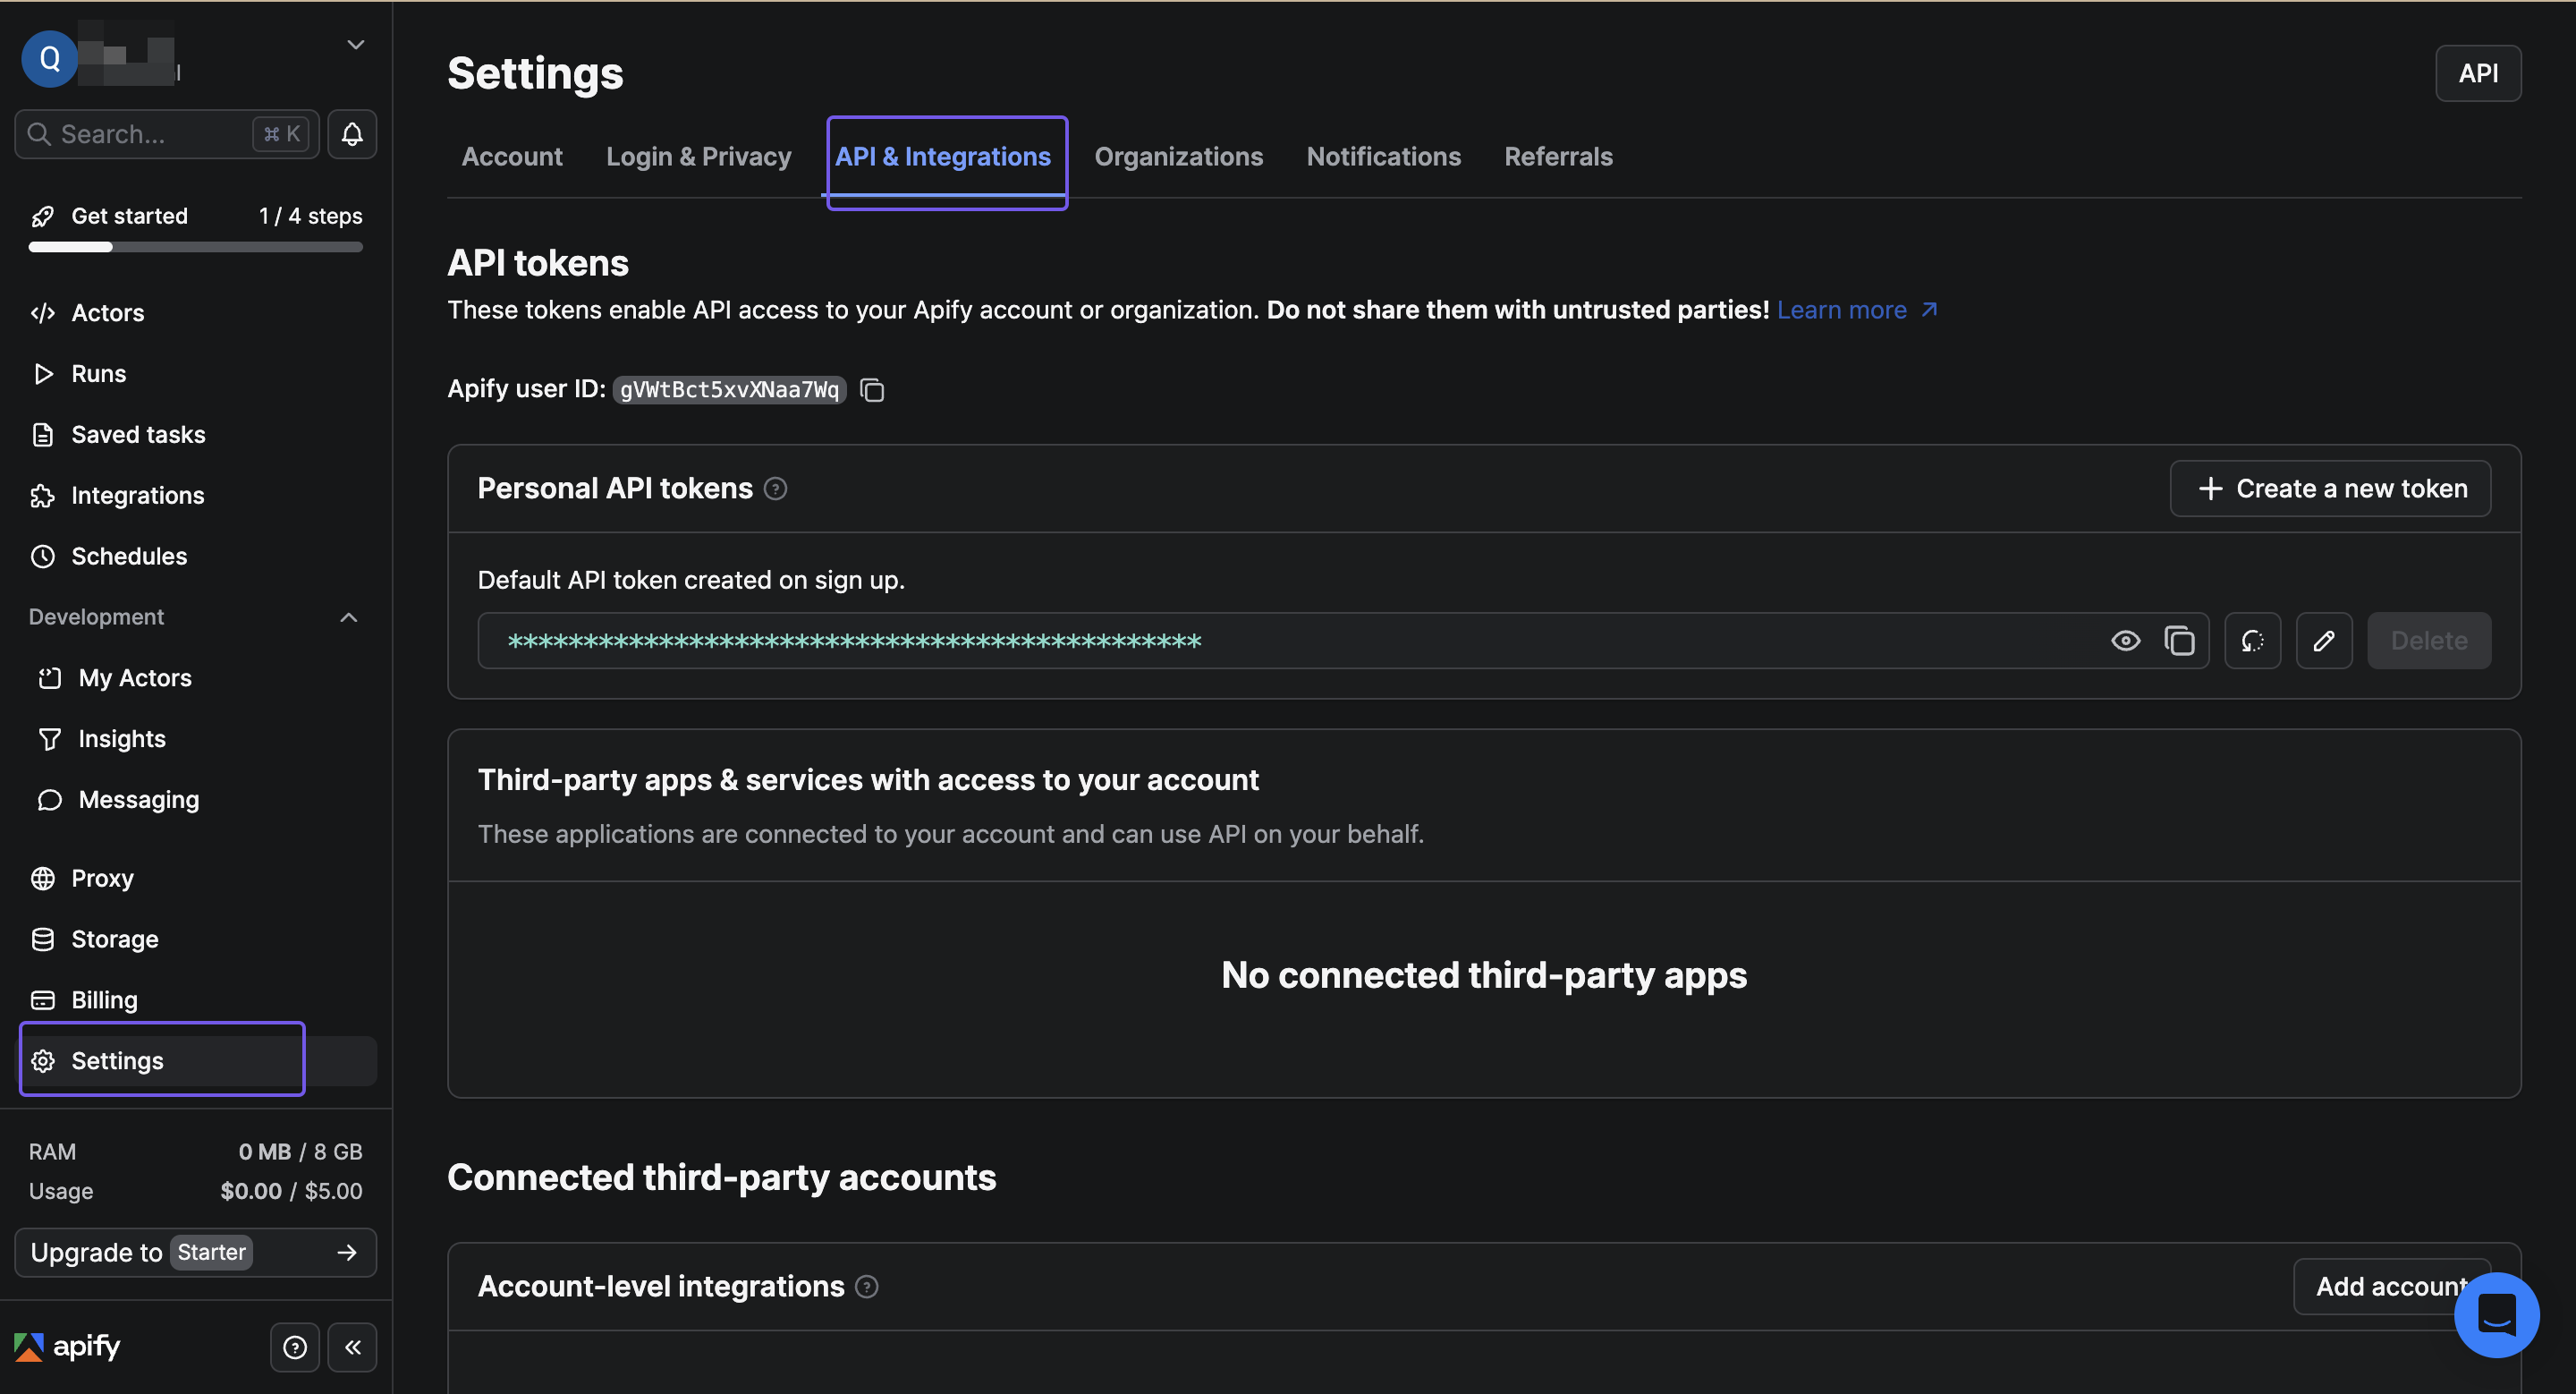Viewport: 2576px width, 1394px height.
Task: Open the Organizations tab
Action: (1178, 157)
